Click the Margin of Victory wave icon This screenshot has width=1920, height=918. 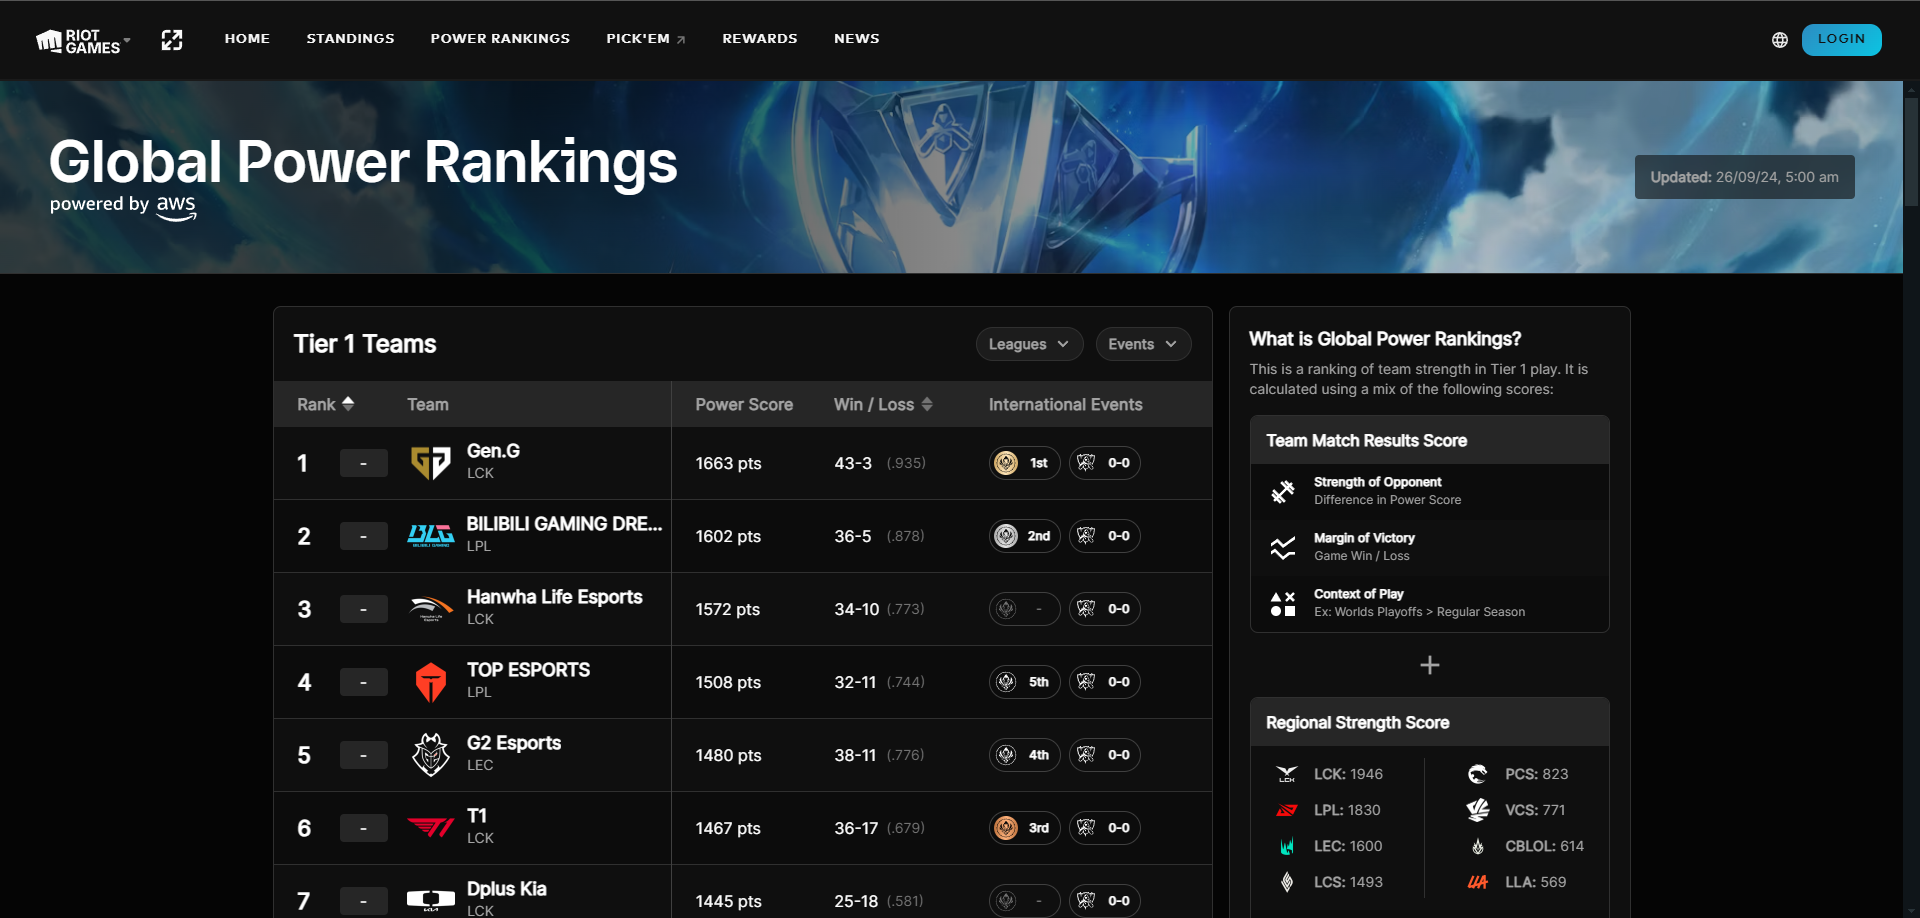click(1283, 547)
